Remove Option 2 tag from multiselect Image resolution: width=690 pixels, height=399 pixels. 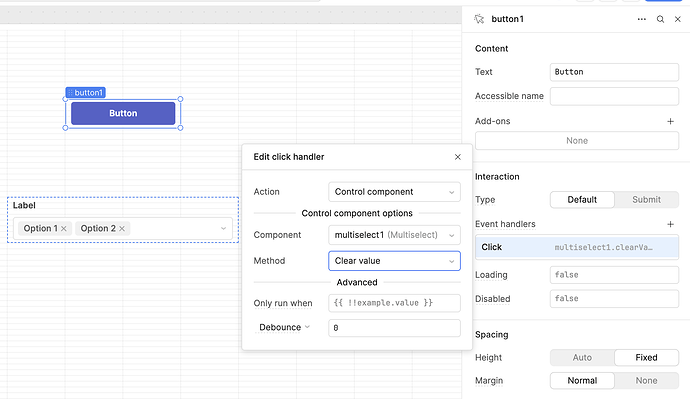(x=122, y=228)
